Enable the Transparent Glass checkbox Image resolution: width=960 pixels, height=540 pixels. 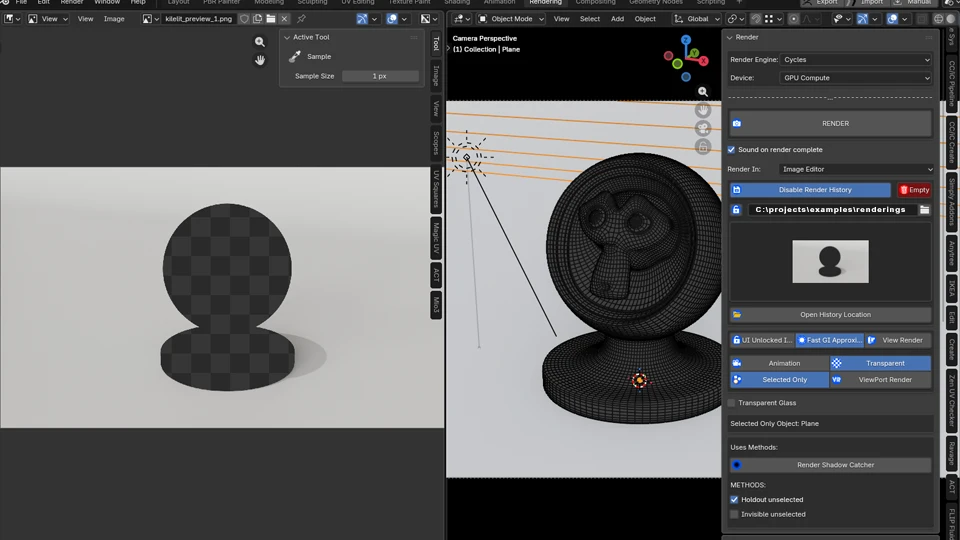tap(732, 403)
